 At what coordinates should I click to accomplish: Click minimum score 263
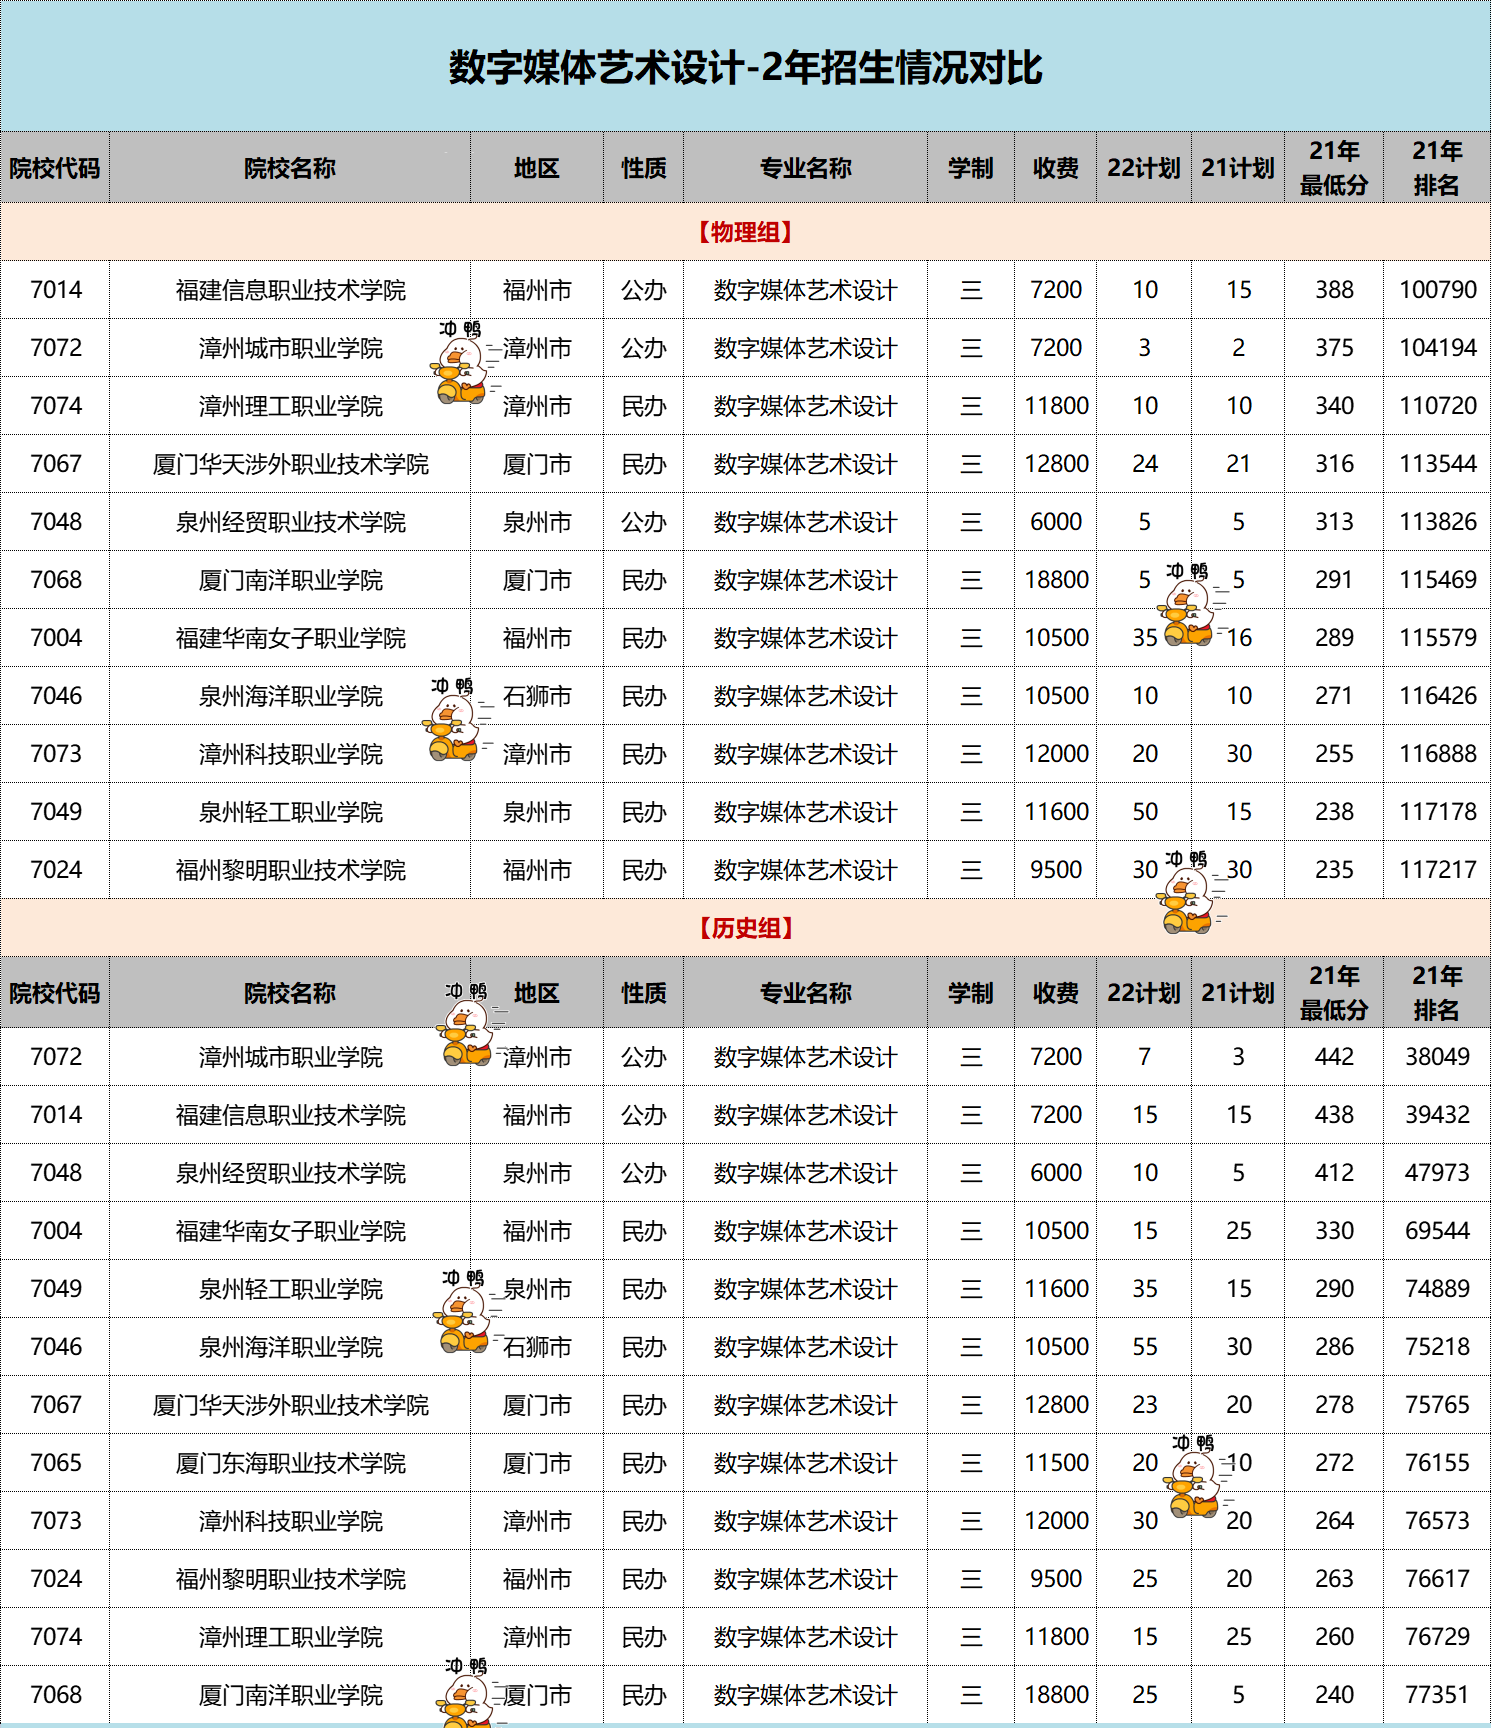[x=1334, y=1579]
